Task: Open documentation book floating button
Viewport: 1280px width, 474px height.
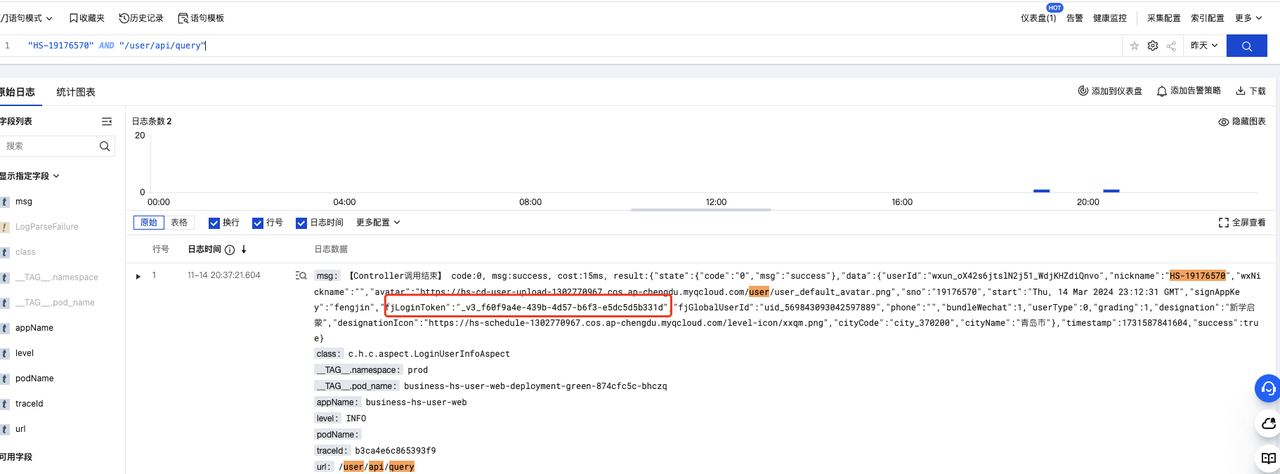Action: click(x=1268, y=459)
